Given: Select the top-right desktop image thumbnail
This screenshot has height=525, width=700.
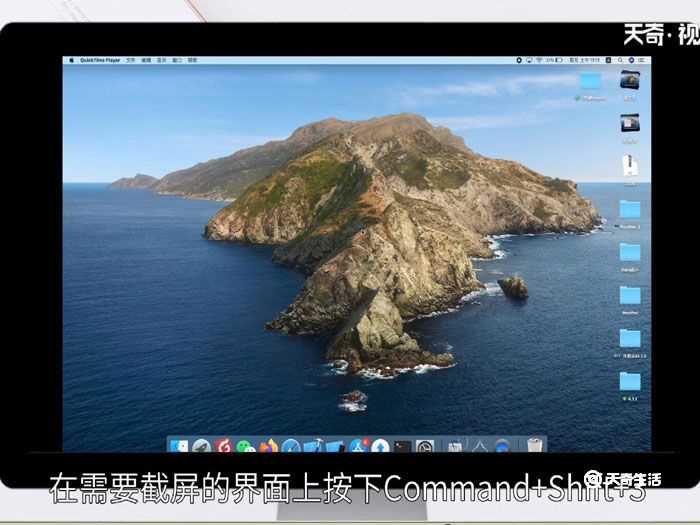Looking at the screenshot, I should coord(630,80).
